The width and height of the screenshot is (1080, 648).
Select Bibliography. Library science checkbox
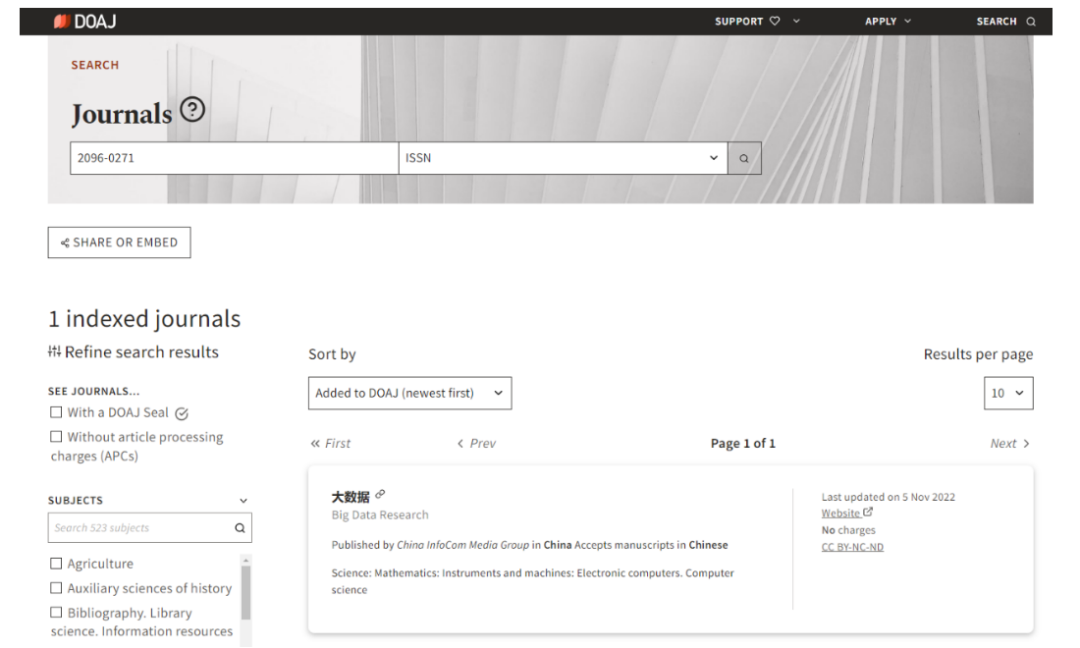pyautogui.click(x=56, y=612)
